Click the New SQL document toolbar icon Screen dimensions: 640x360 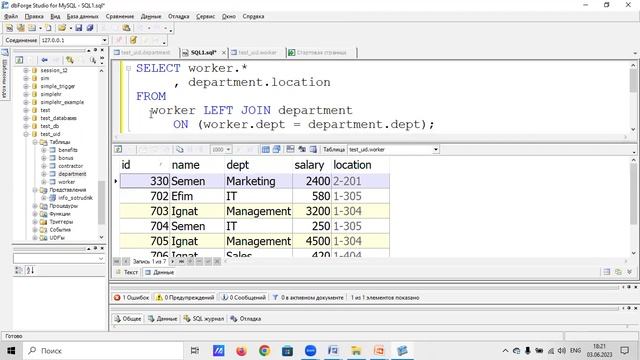click(x=9, y=28)
